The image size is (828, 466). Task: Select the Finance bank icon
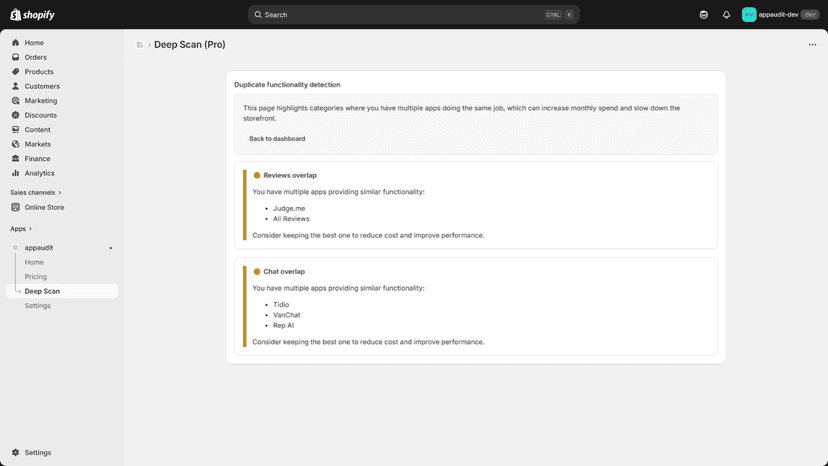tap(15, 159)
